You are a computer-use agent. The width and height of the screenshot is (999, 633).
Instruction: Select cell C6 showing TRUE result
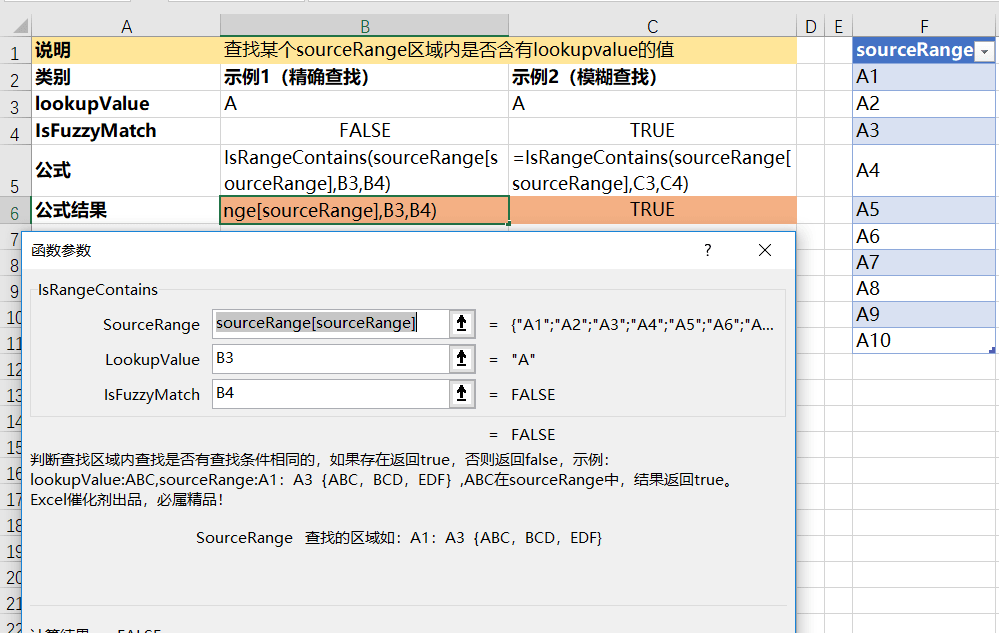click(x=652, y=210)
